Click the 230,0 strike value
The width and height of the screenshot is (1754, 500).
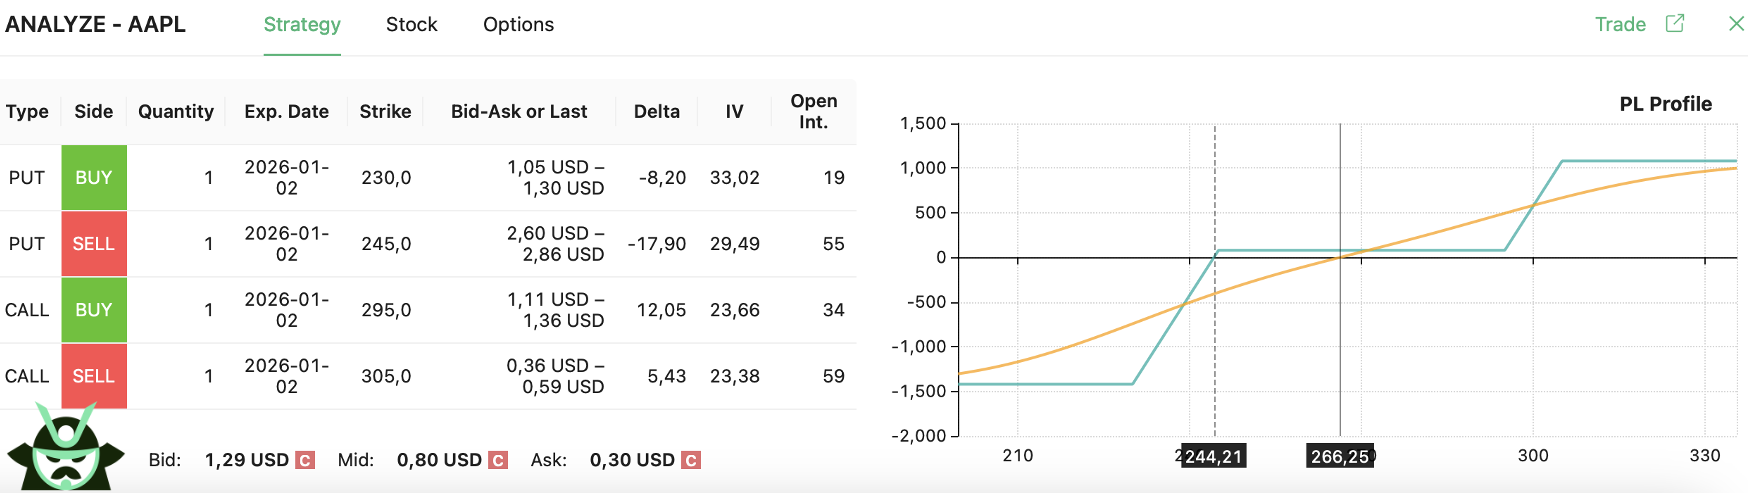(x=386, y=178)
